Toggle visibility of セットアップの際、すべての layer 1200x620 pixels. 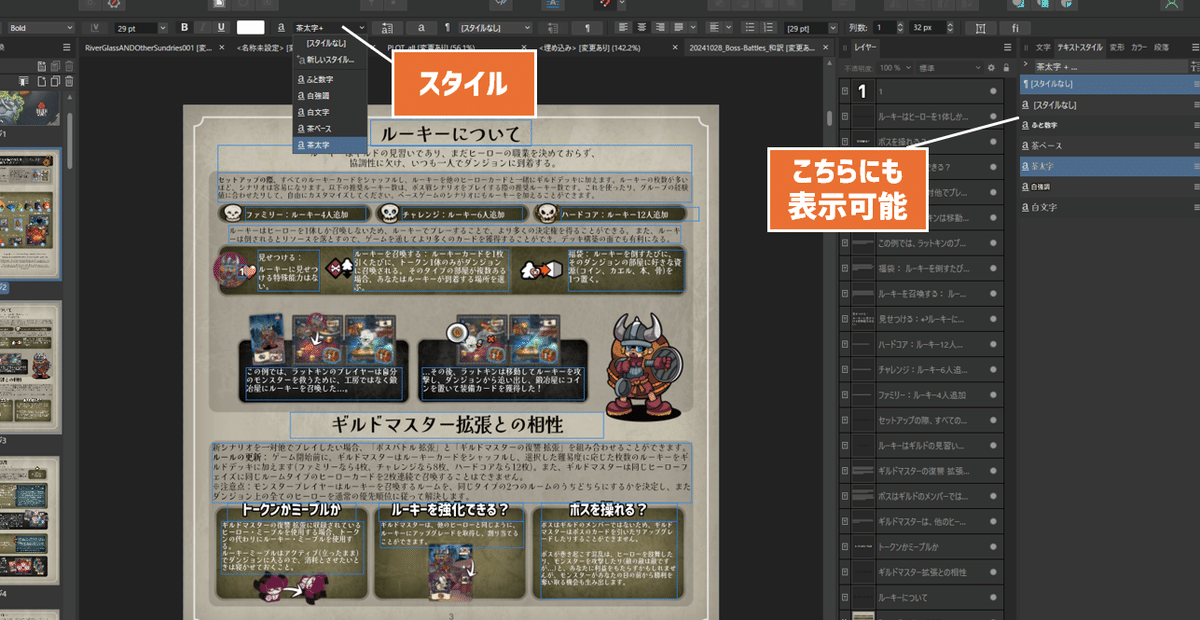[x=993, y=420]
